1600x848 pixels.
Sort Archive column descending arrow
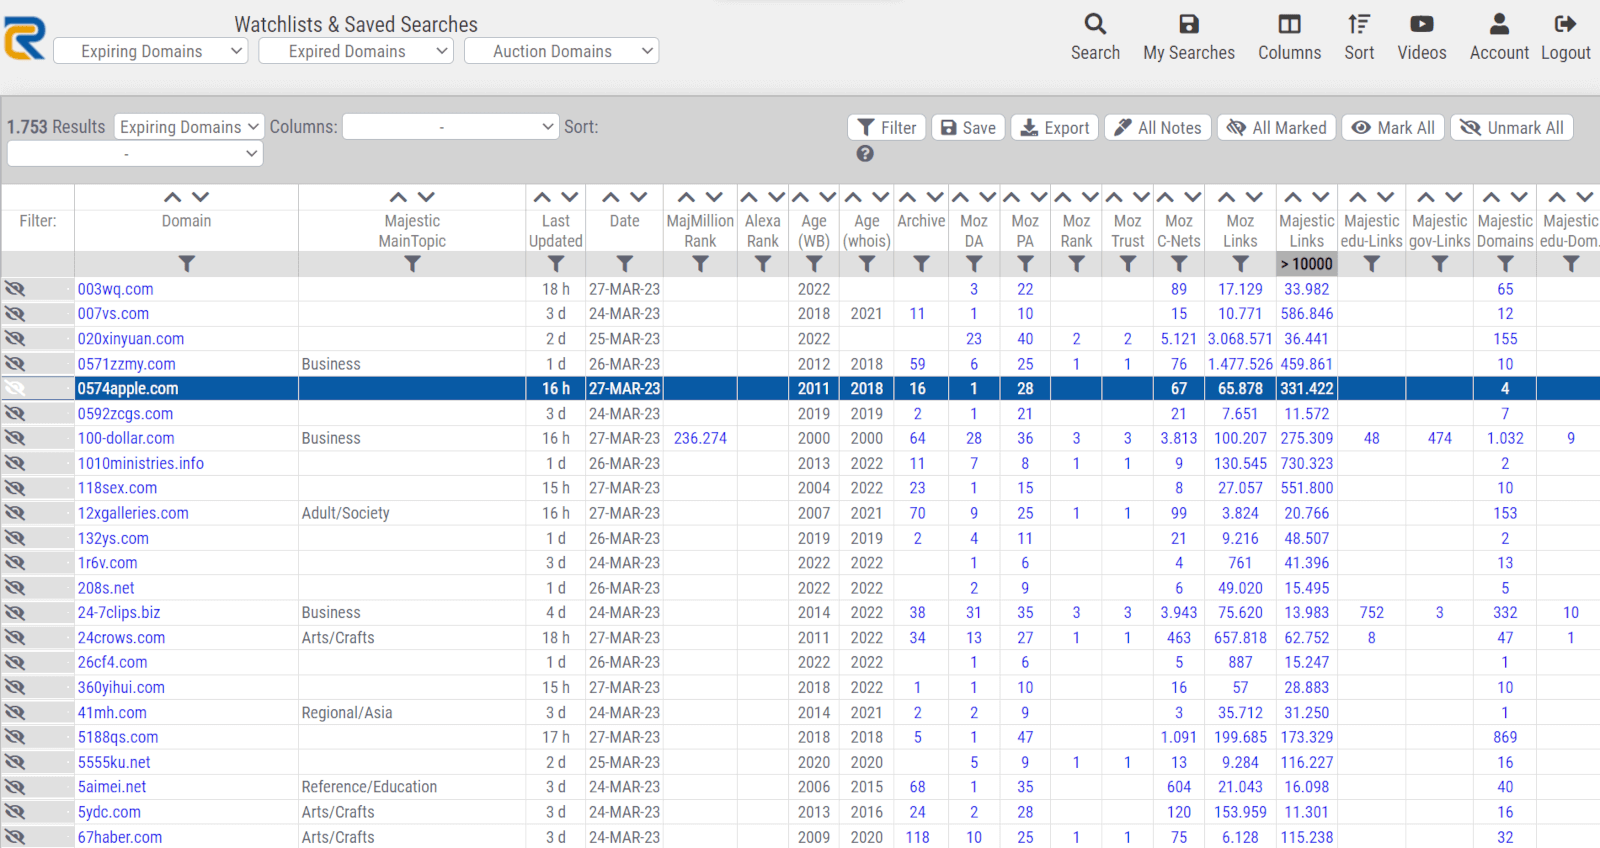[935, 197]
